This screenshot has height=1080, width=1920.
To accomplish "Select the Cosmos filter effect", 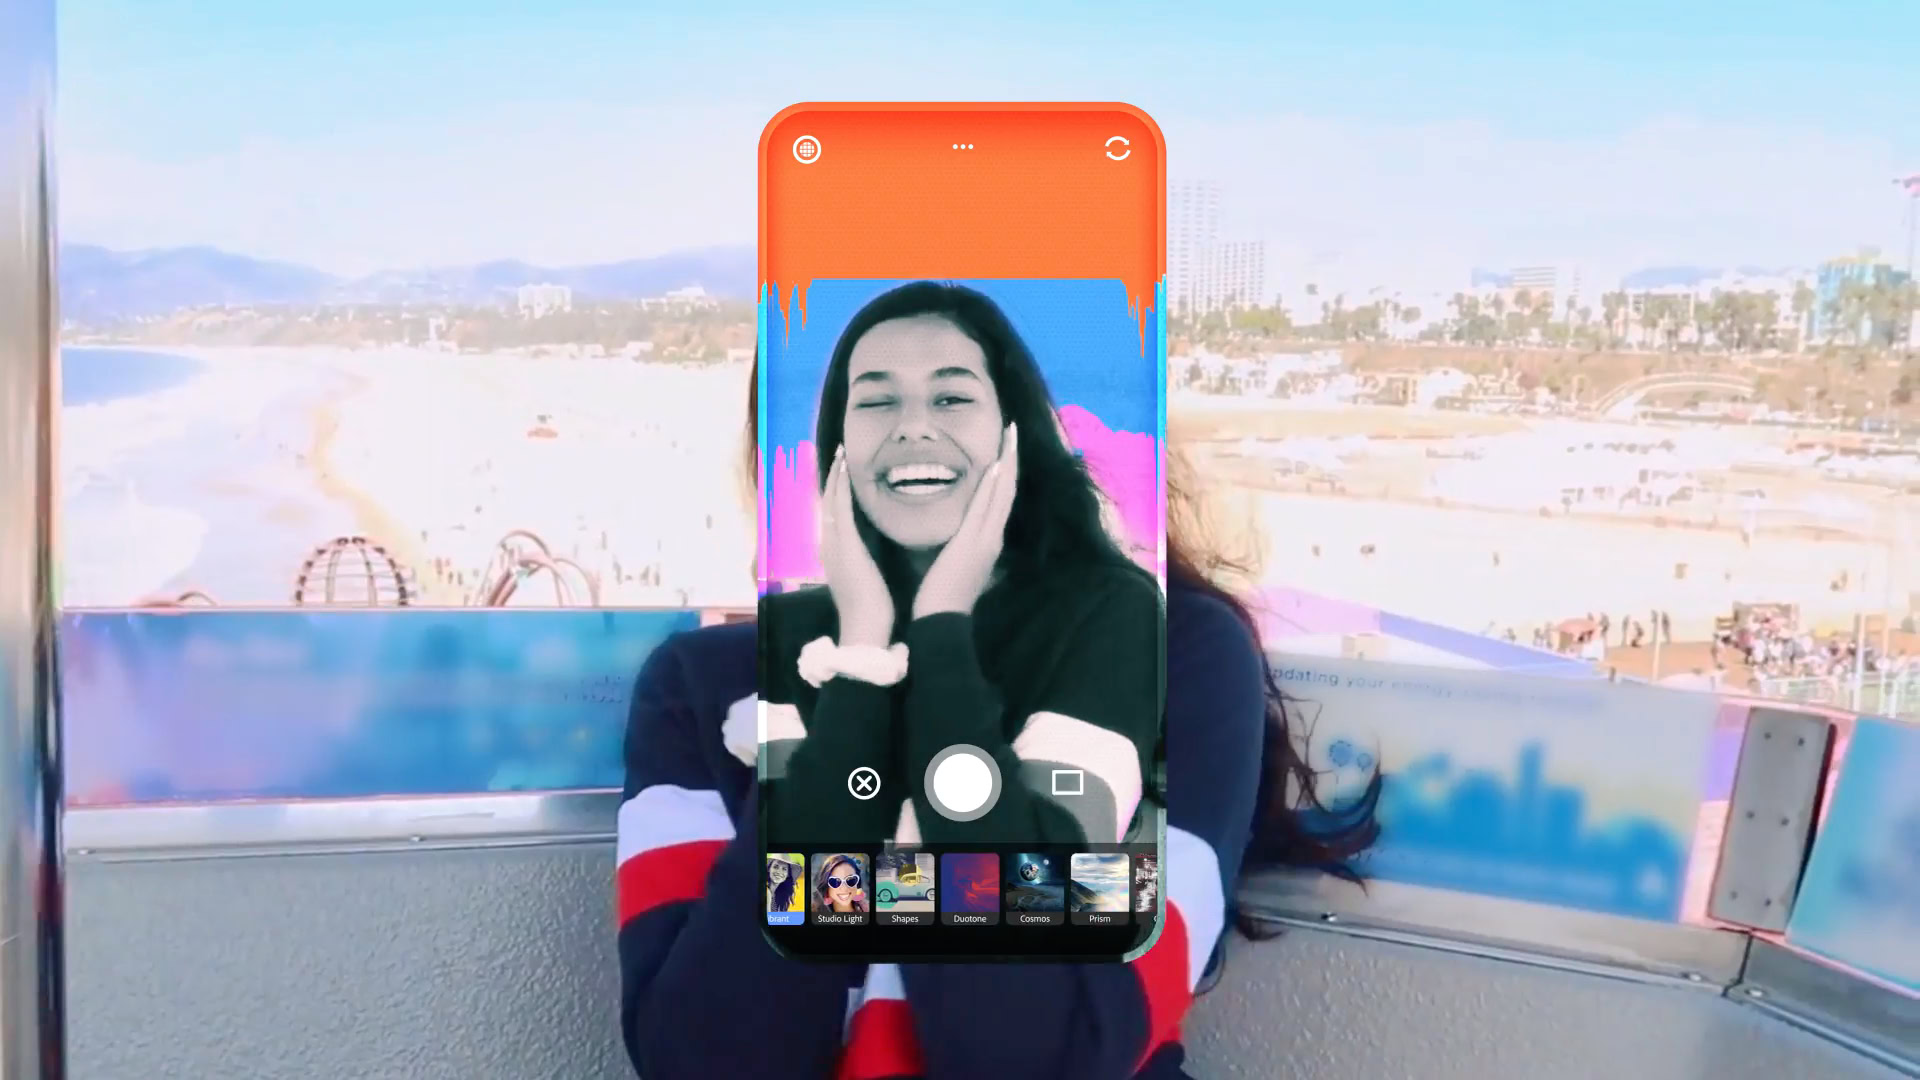I will tap(1033, 884).
